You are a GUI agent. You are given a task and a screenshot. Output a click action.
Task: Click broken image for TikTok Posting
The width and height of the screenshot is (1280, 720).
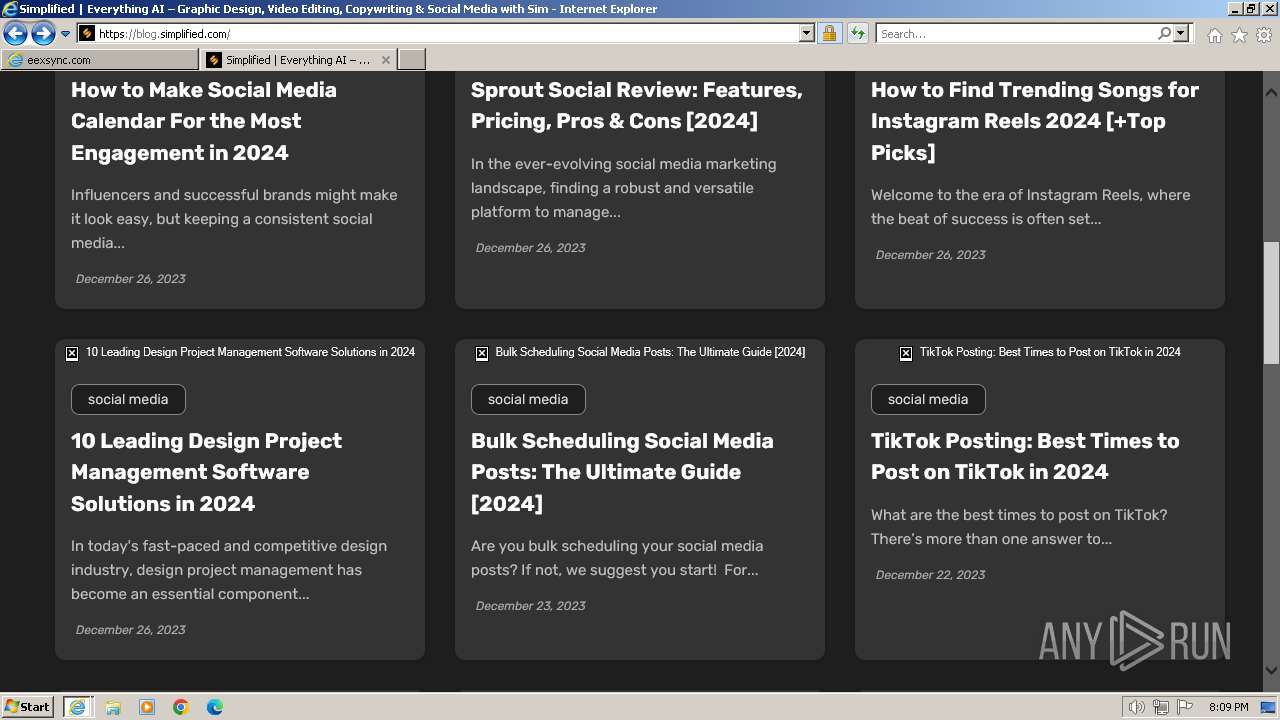[x=906, y=353]
